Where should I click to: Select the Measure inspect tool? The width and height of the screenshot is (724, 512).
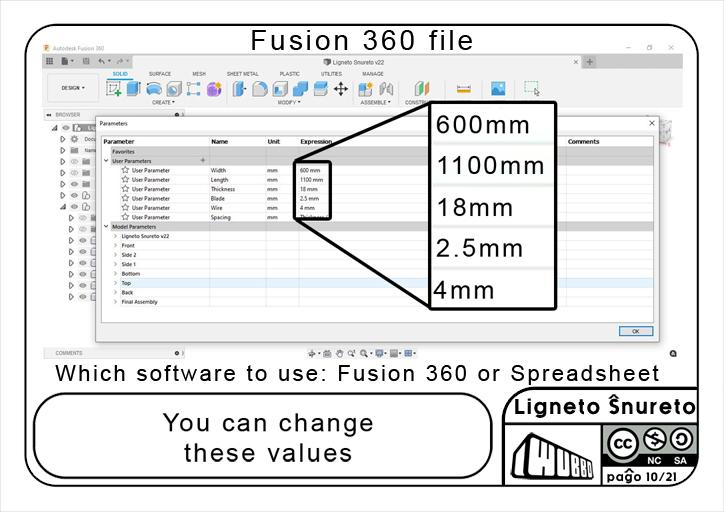464,89
